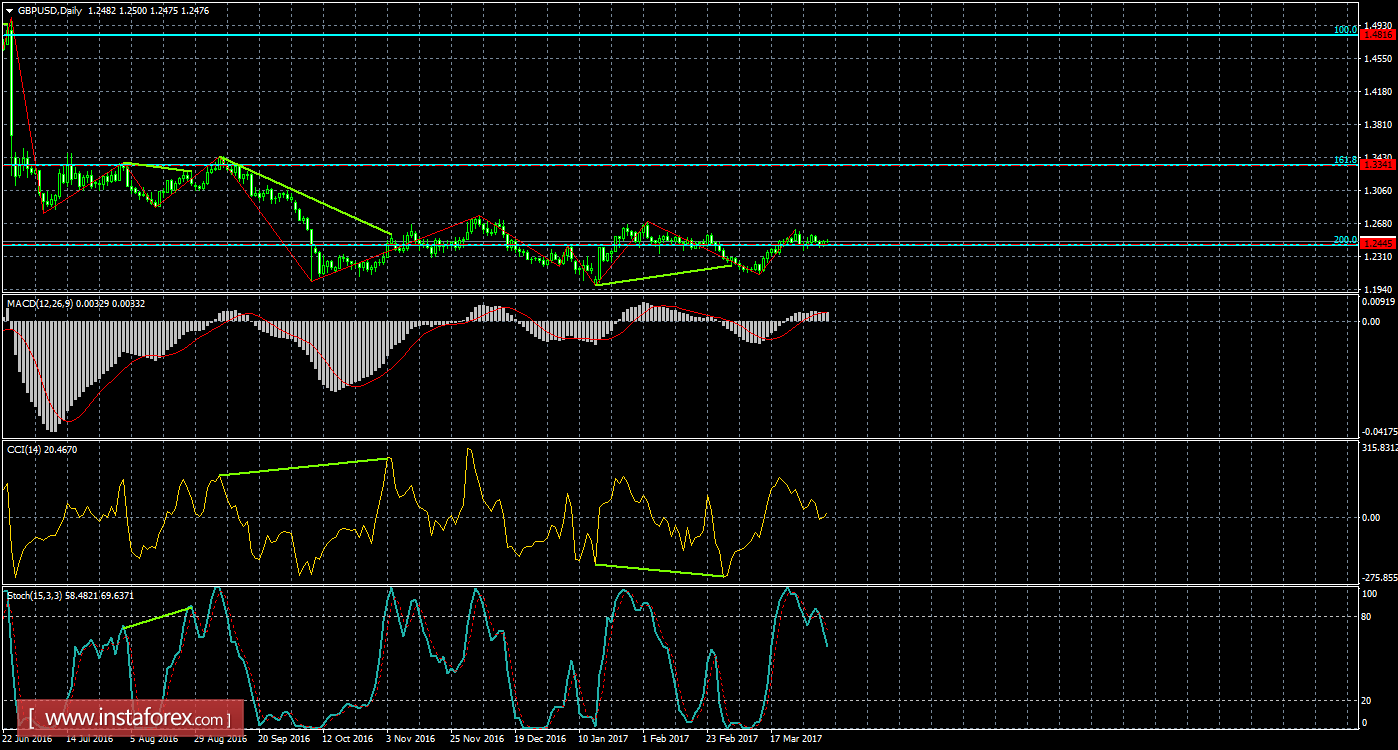Click the 161.8 Fibonacci level label
Screen dimensions: 1398x750
(1347, 158)
